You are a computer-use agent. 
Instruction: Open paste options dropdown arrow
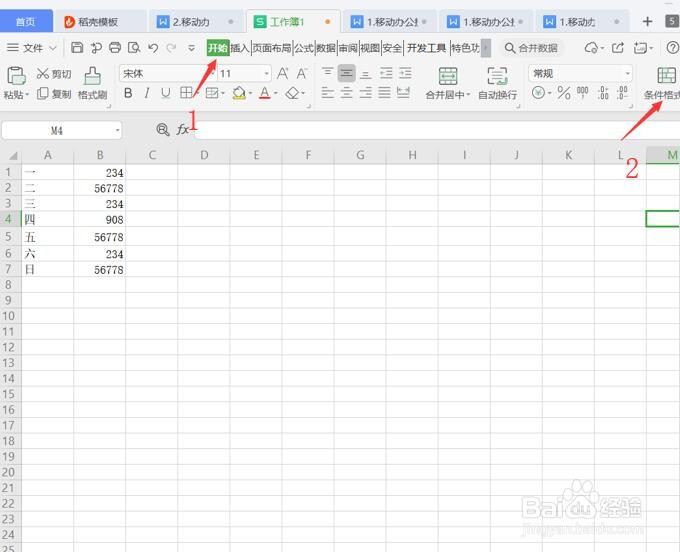tap(27, 94)
